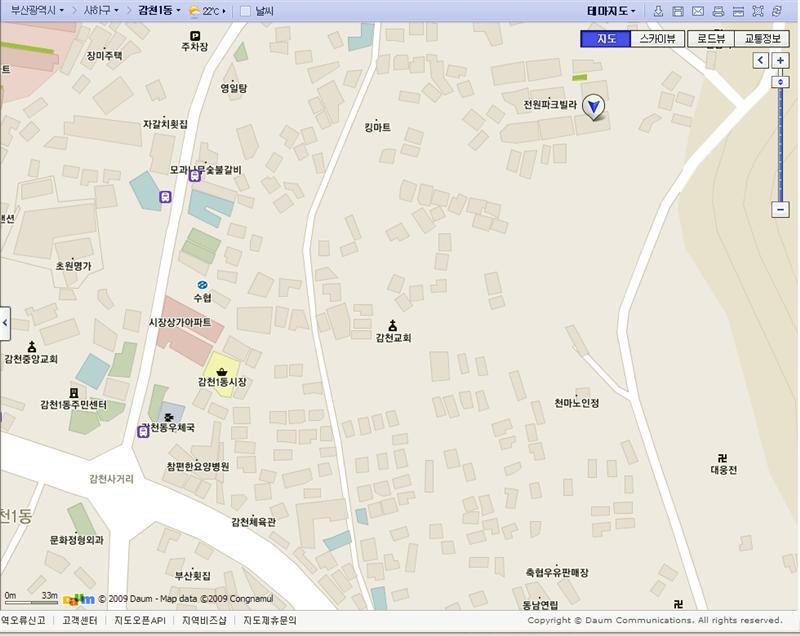
Task: Click the download/save map icon
Action: [658, 11]
